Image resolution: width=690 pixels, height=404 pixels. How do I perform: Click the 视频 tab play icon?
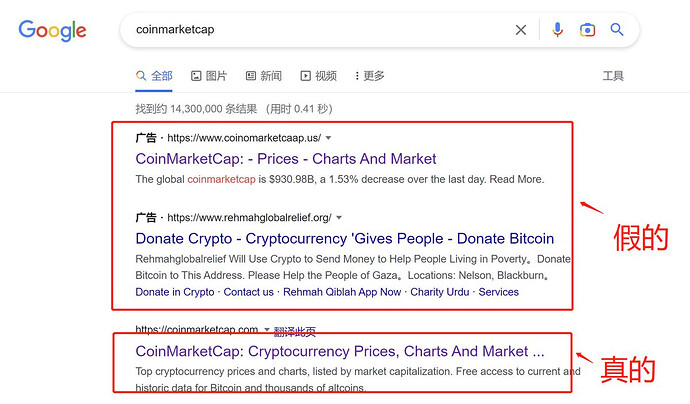(305, 76)
